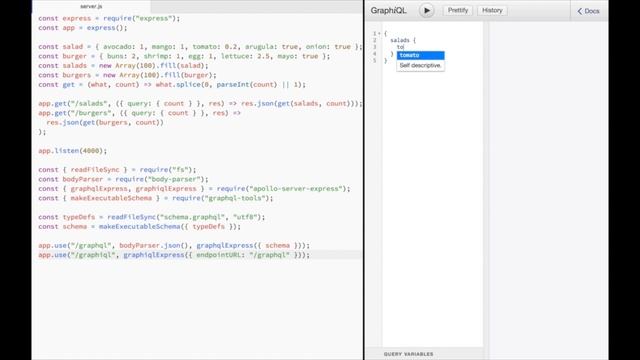Click the 'const burgers = new Array' line
This screenshot has height=360, width=640.
127,75
